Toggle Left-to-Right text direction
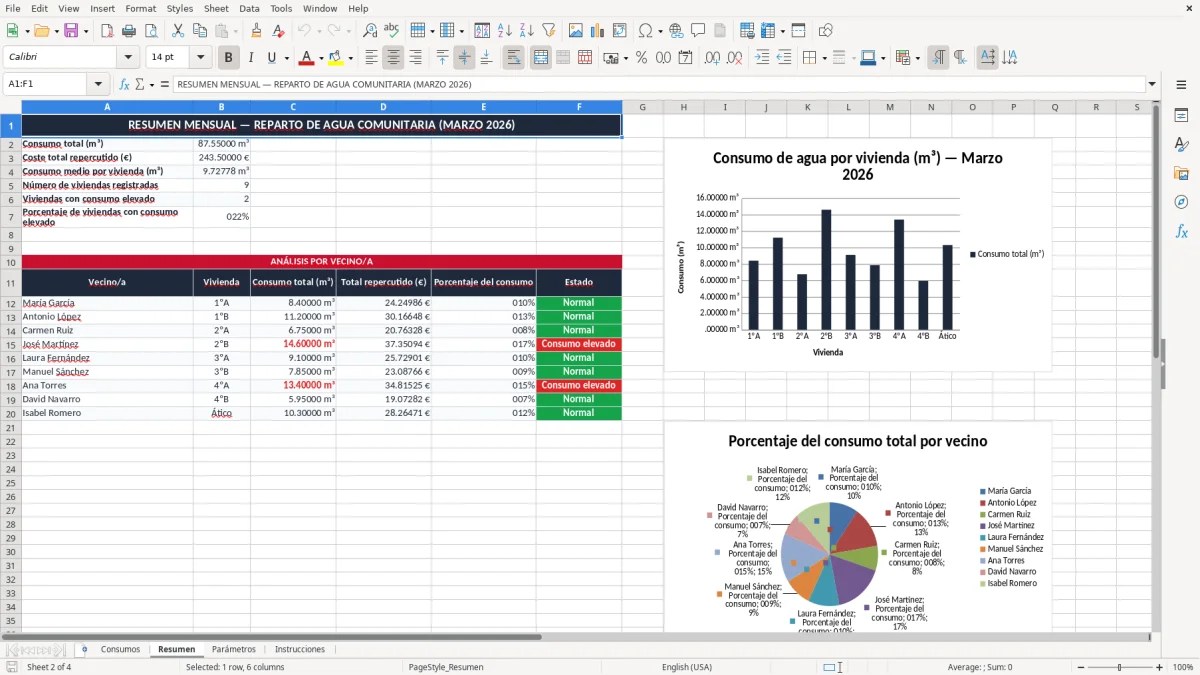This screenshot has width=1200, height=675. click(x=938, y=58)
